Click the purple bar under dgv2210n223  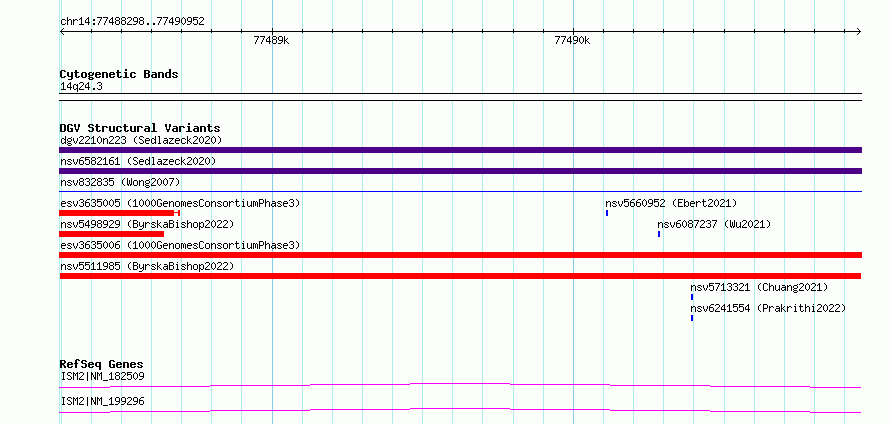(x=460, y=150)
